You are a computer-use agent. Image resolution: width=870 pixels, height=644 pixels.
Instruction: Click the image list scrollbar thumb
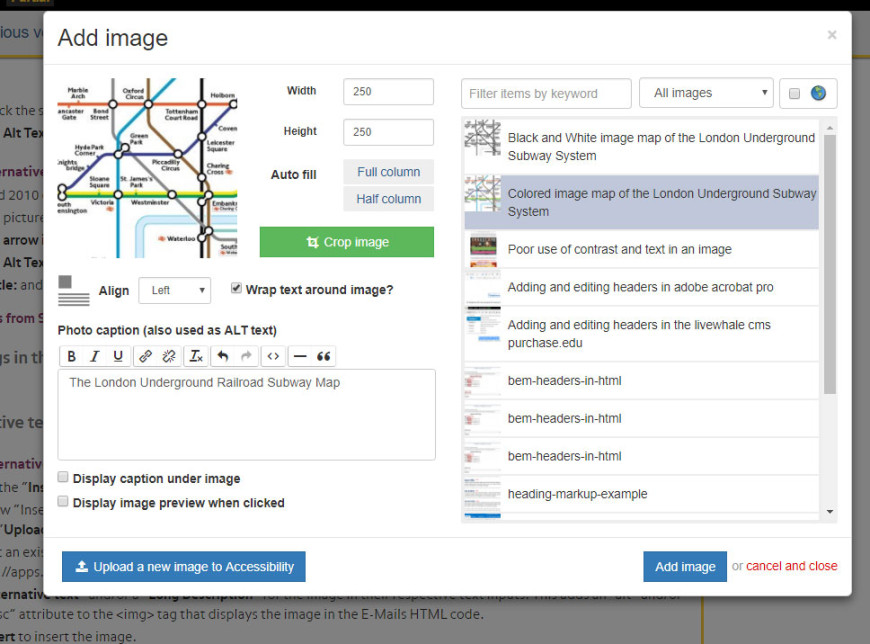[829, 264]
